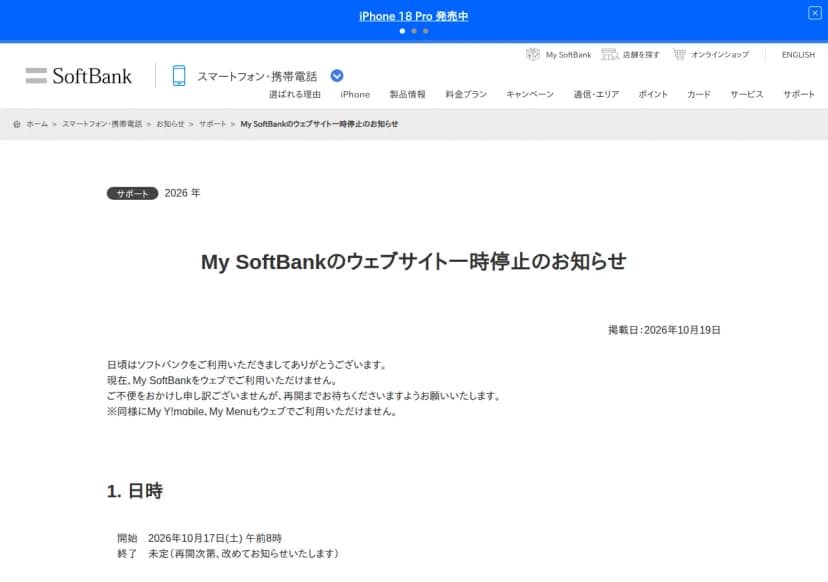The image size is (828, 582).
Task: Go to サポート breadcrumb
Action: (x=212, y=124)
